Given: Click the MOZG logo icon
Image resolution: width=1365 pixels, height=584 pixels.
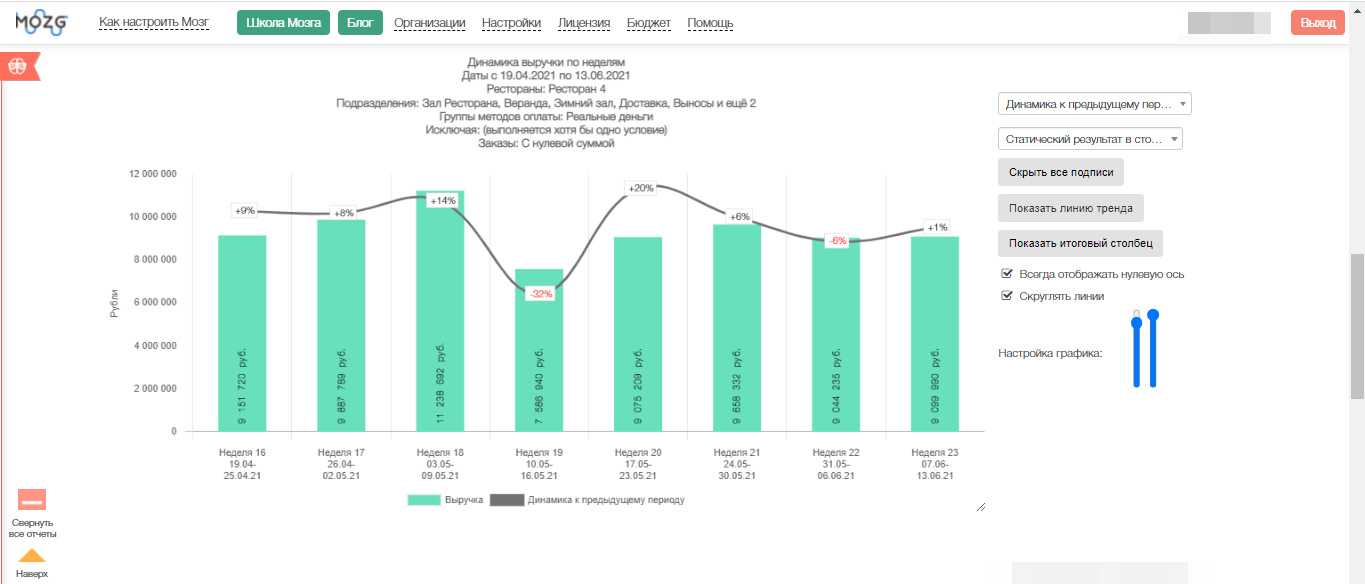Looking at the screenshot, I should [40, 22].
